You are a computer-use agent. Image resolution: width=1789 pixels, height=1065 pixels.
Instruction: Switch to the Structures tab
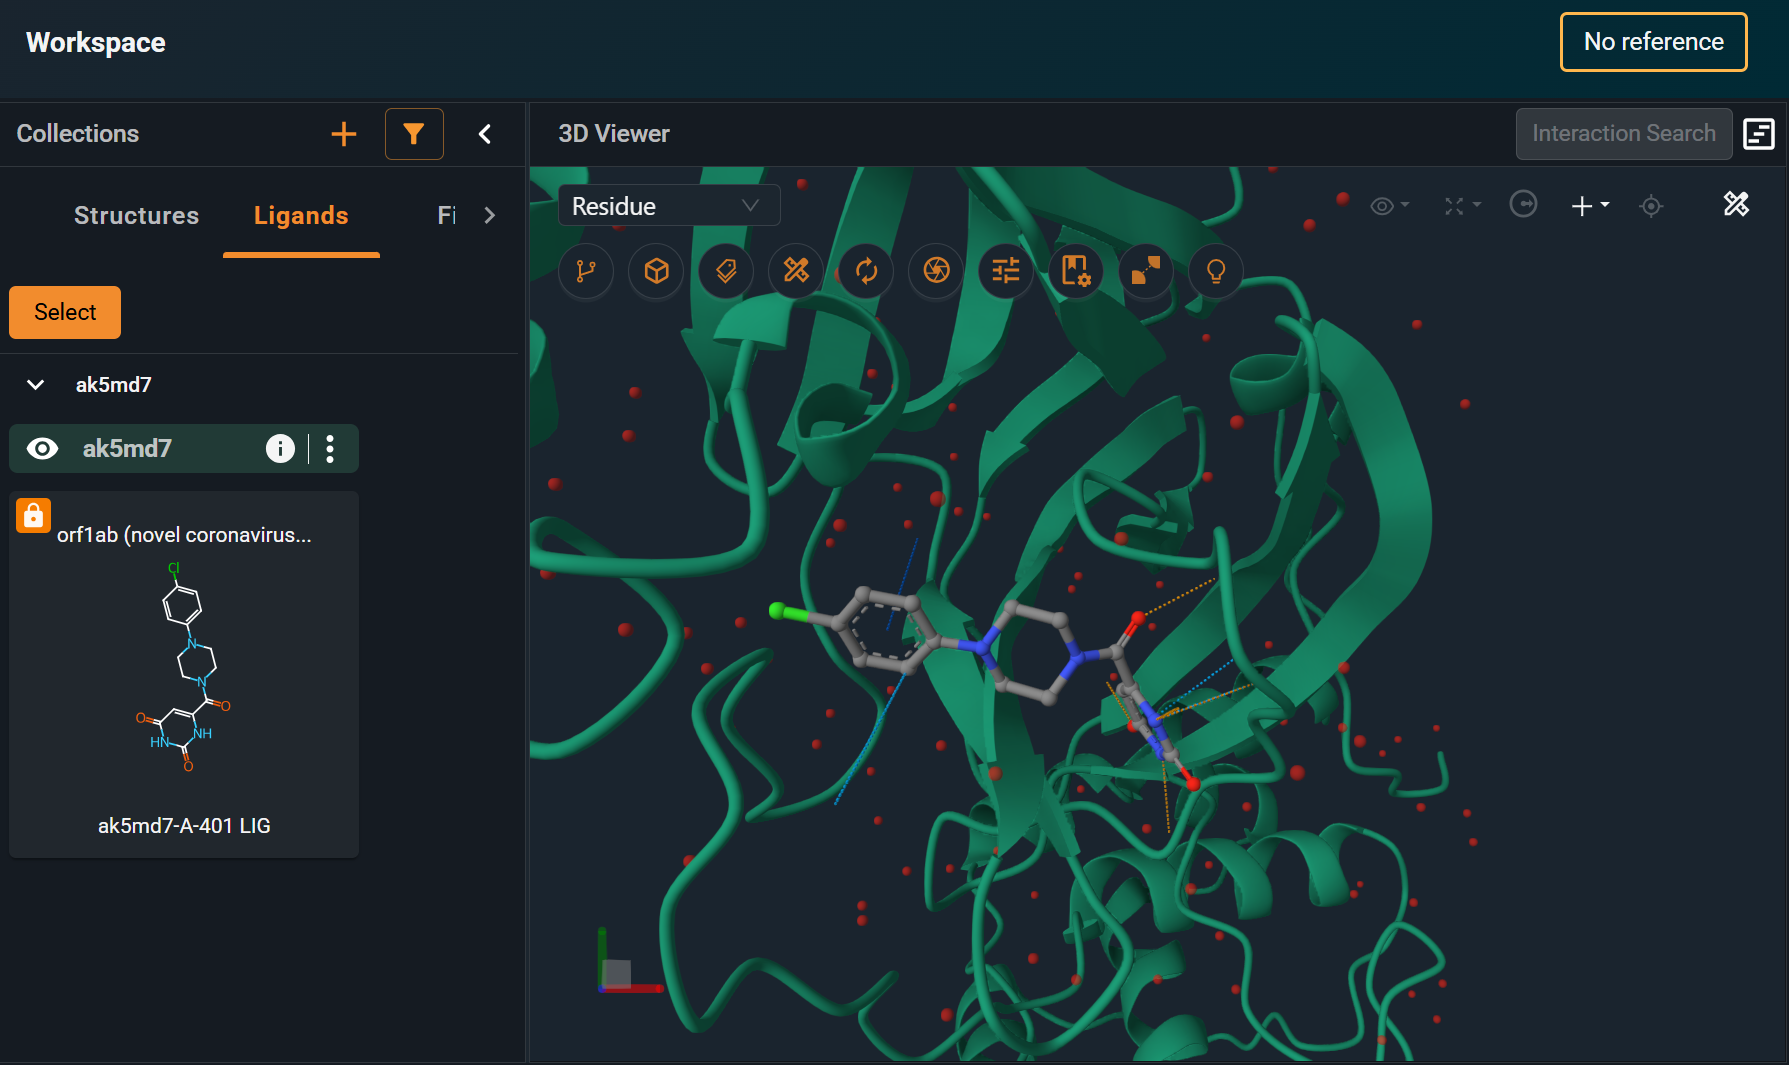pos(136,216)
